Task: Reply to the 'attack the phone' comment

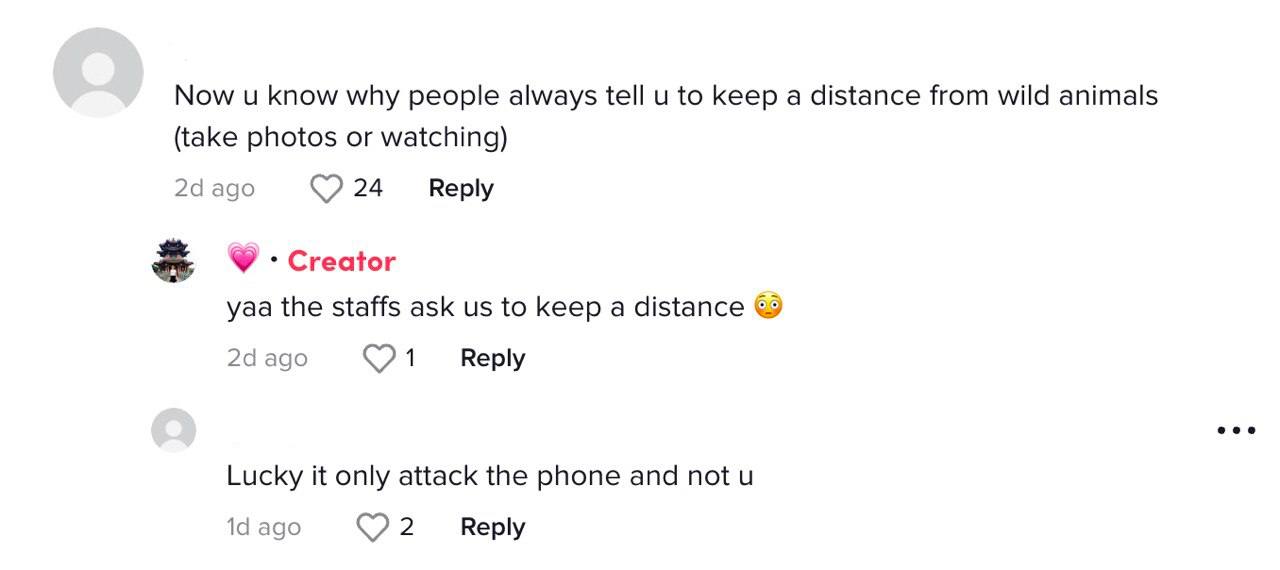Action: (x=492, y=527)
